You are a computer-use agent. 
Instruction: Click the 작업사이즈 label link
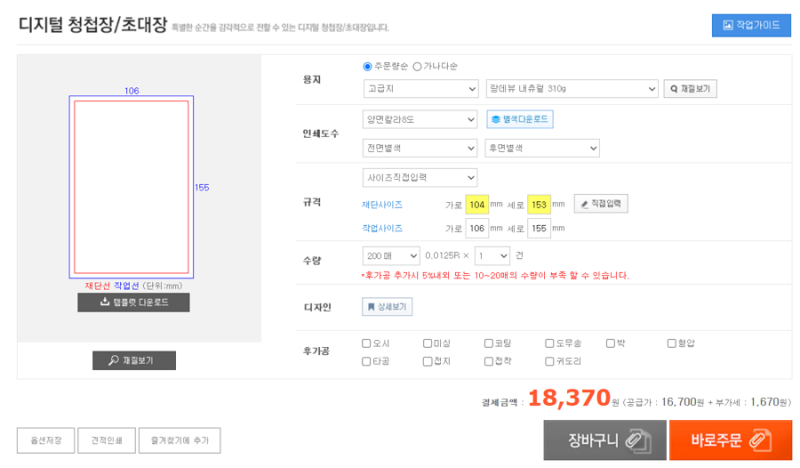[382, 228]
